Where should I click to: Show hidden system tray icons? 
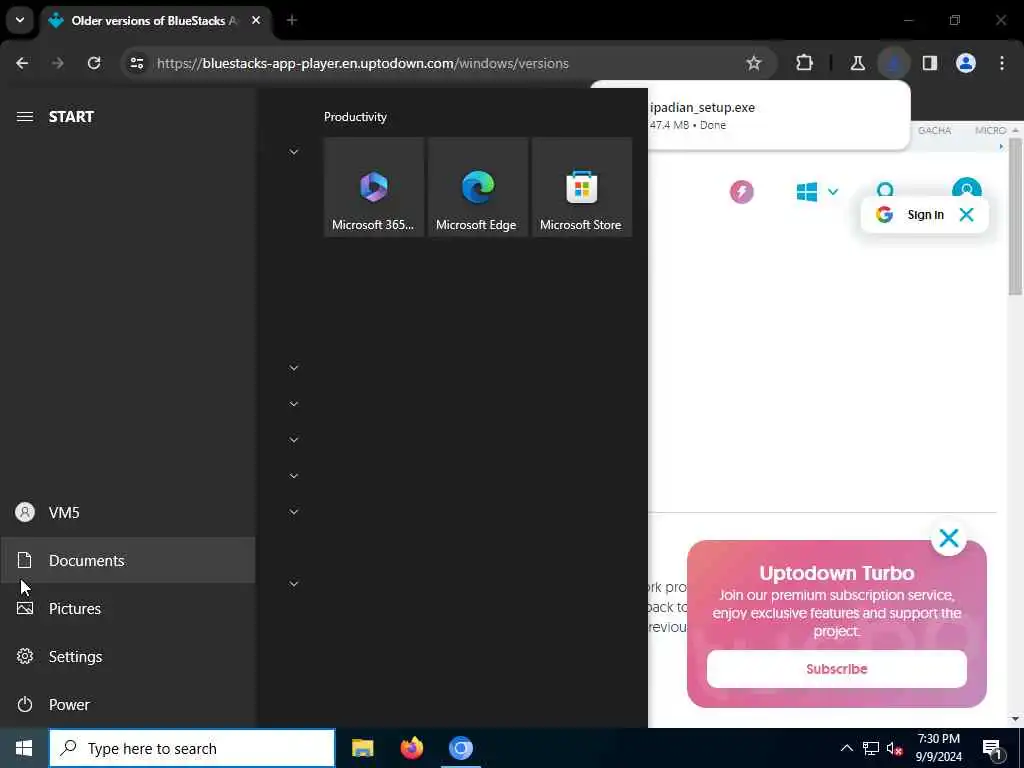846,748
